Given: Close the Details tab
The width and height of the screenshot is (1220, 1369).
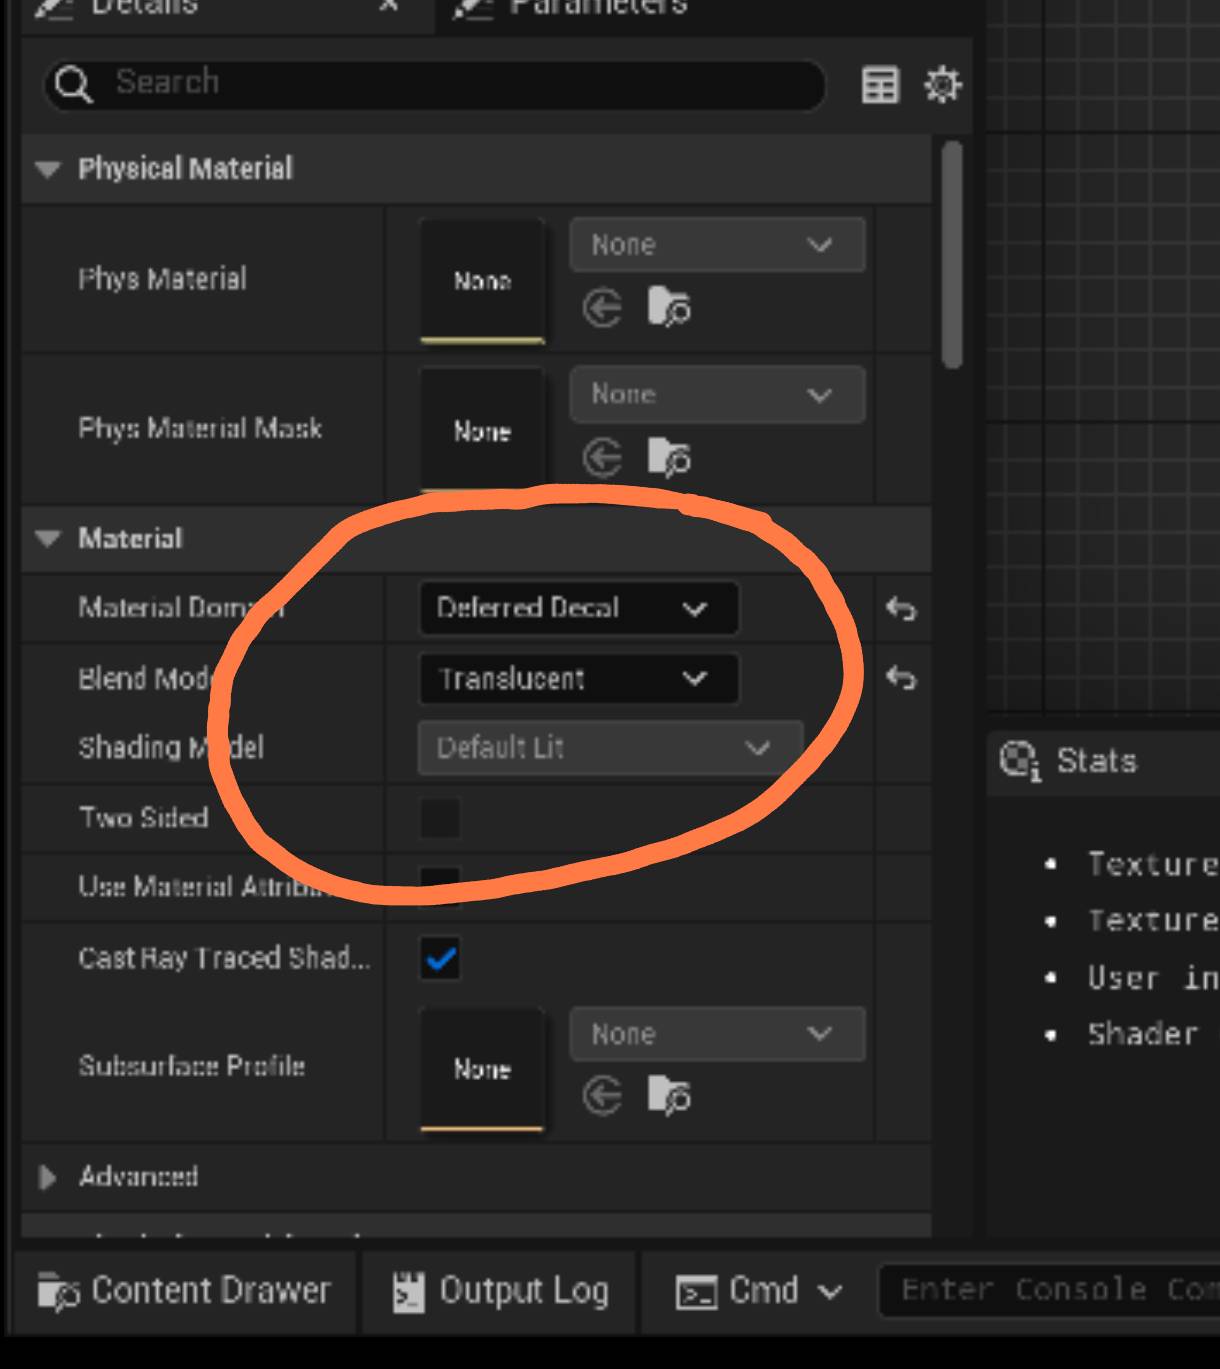Looking at the screenshot, I should [390, 6].
